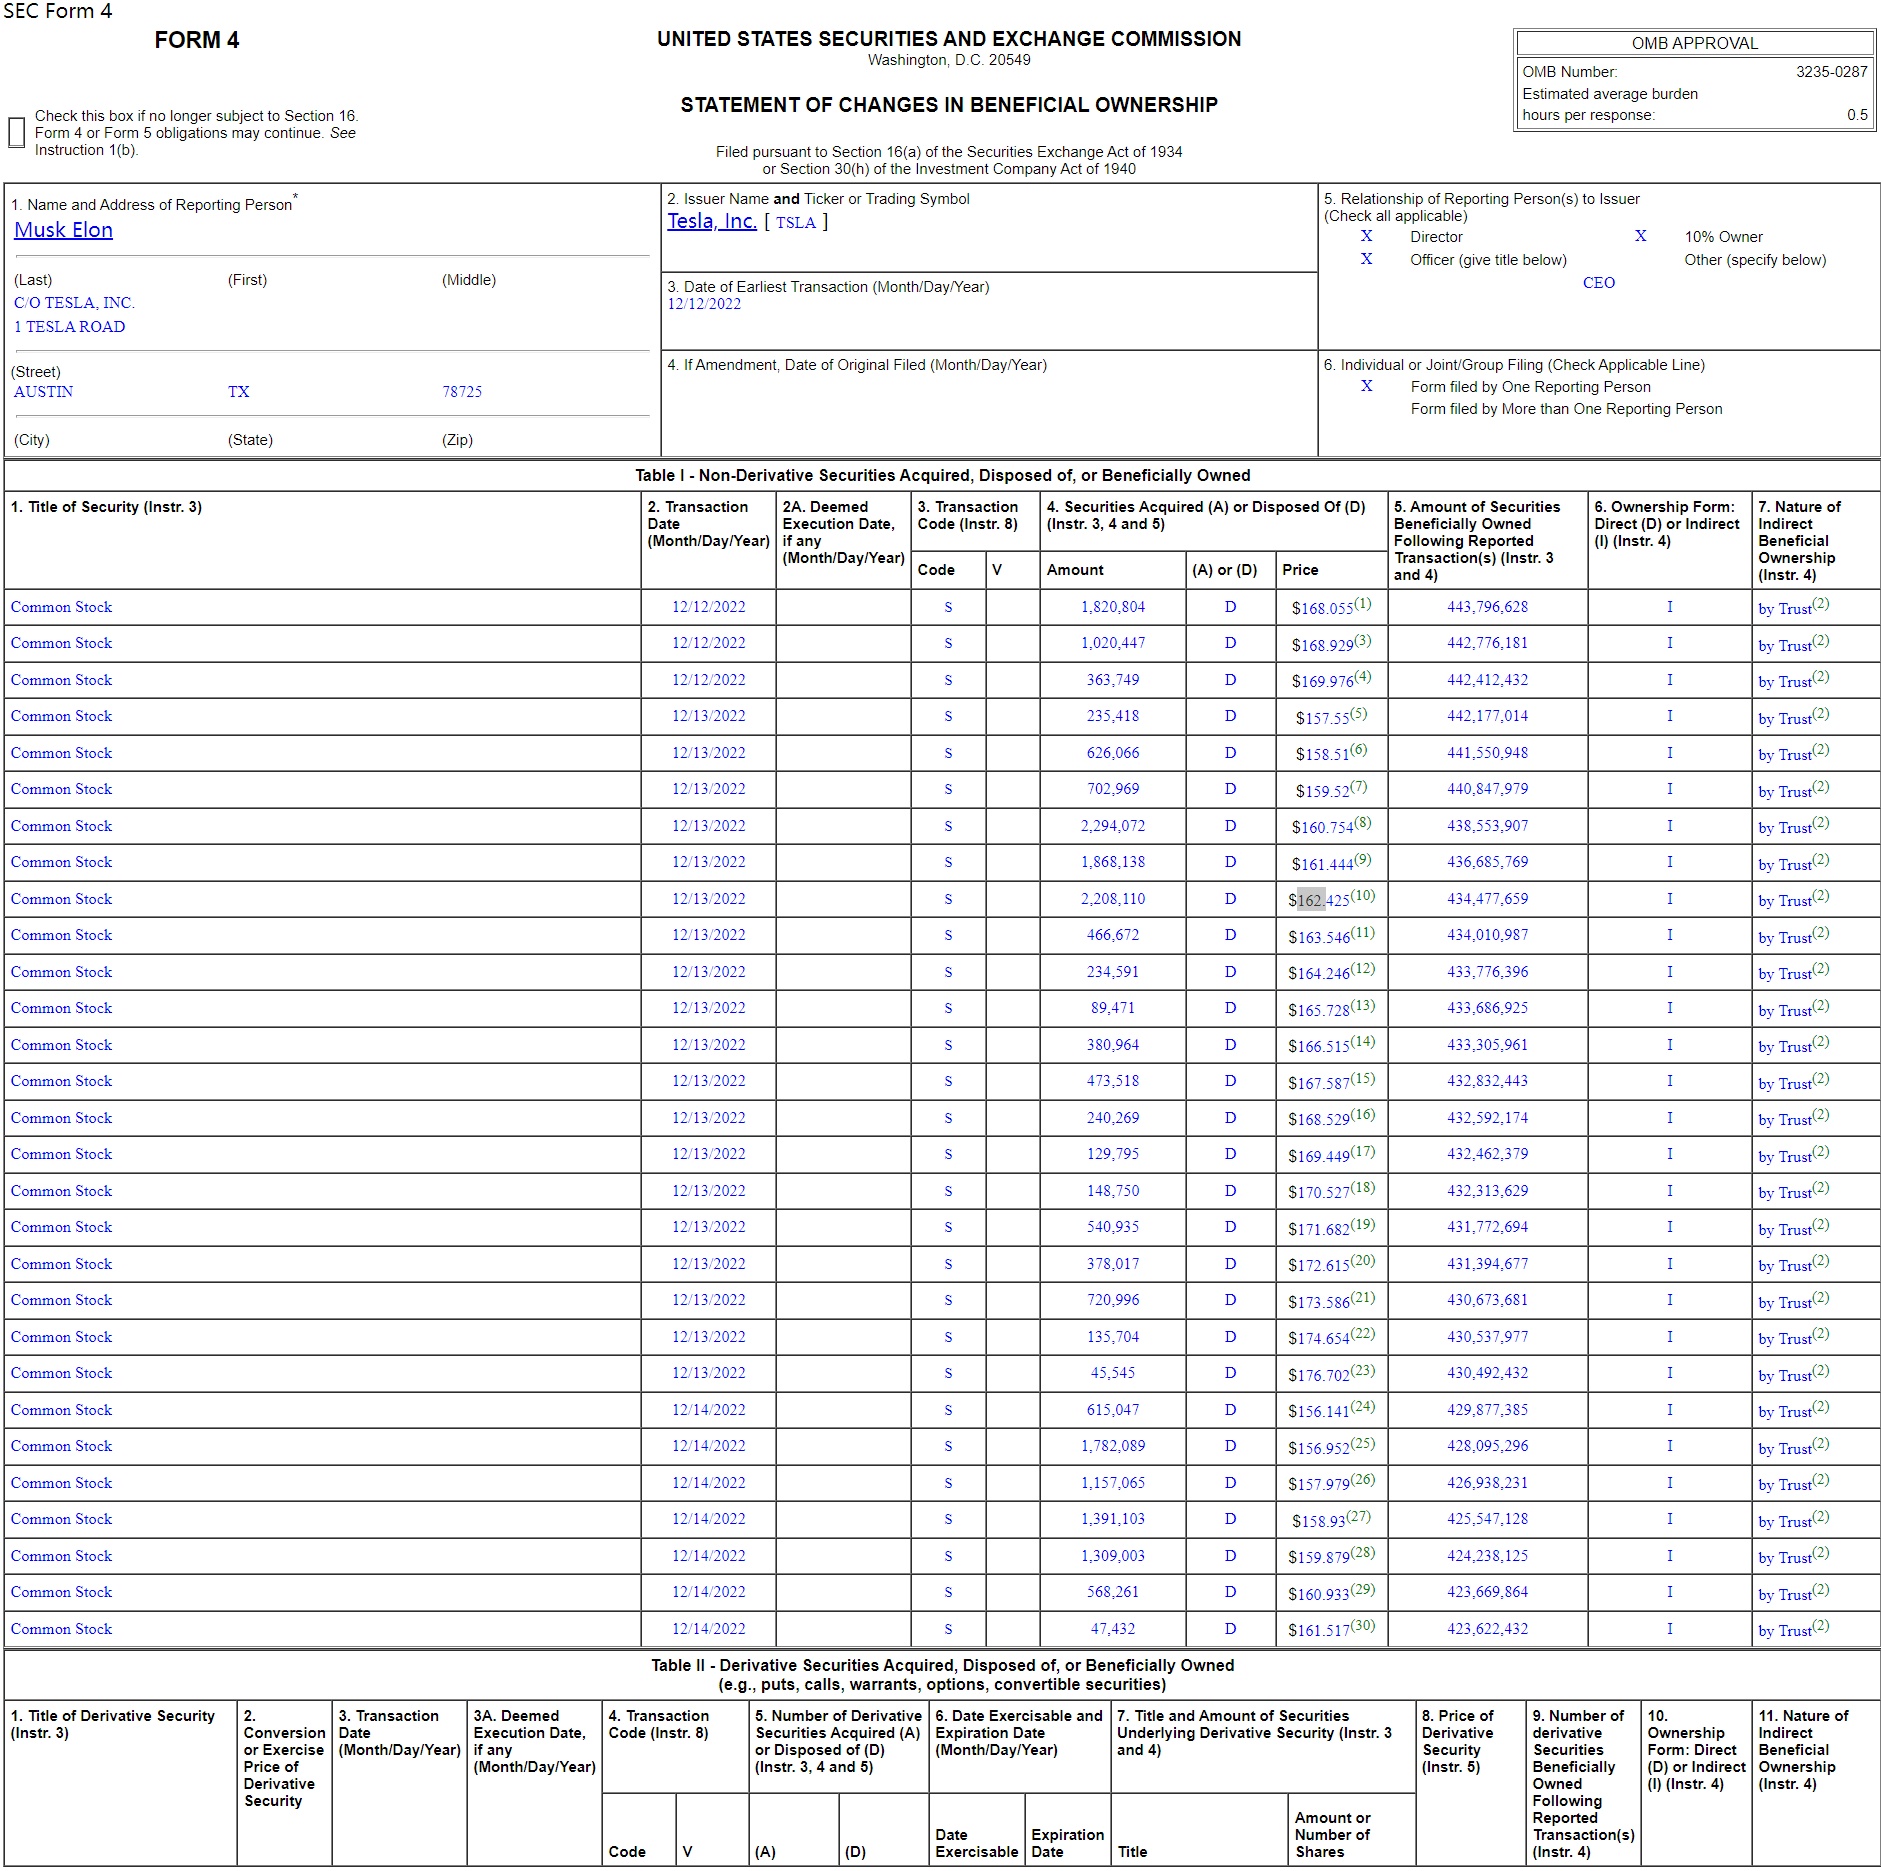
Task: Check the no longer subject to Section 16 box
Action: point(17,133)
